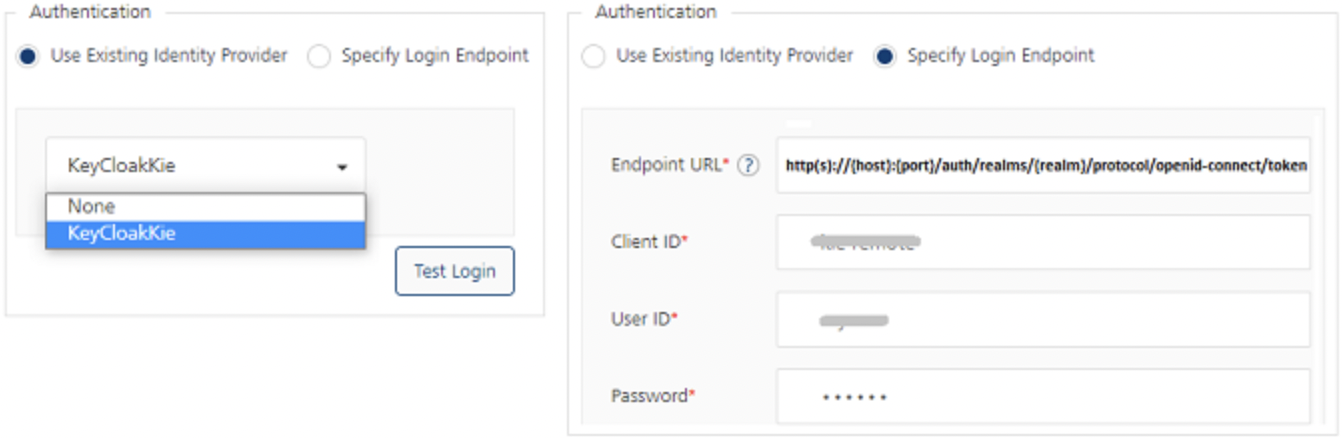Viewport: 1342px width, 438px height.
Task: Click into the Endpoint URL text field
Action: coord(1042,165)
